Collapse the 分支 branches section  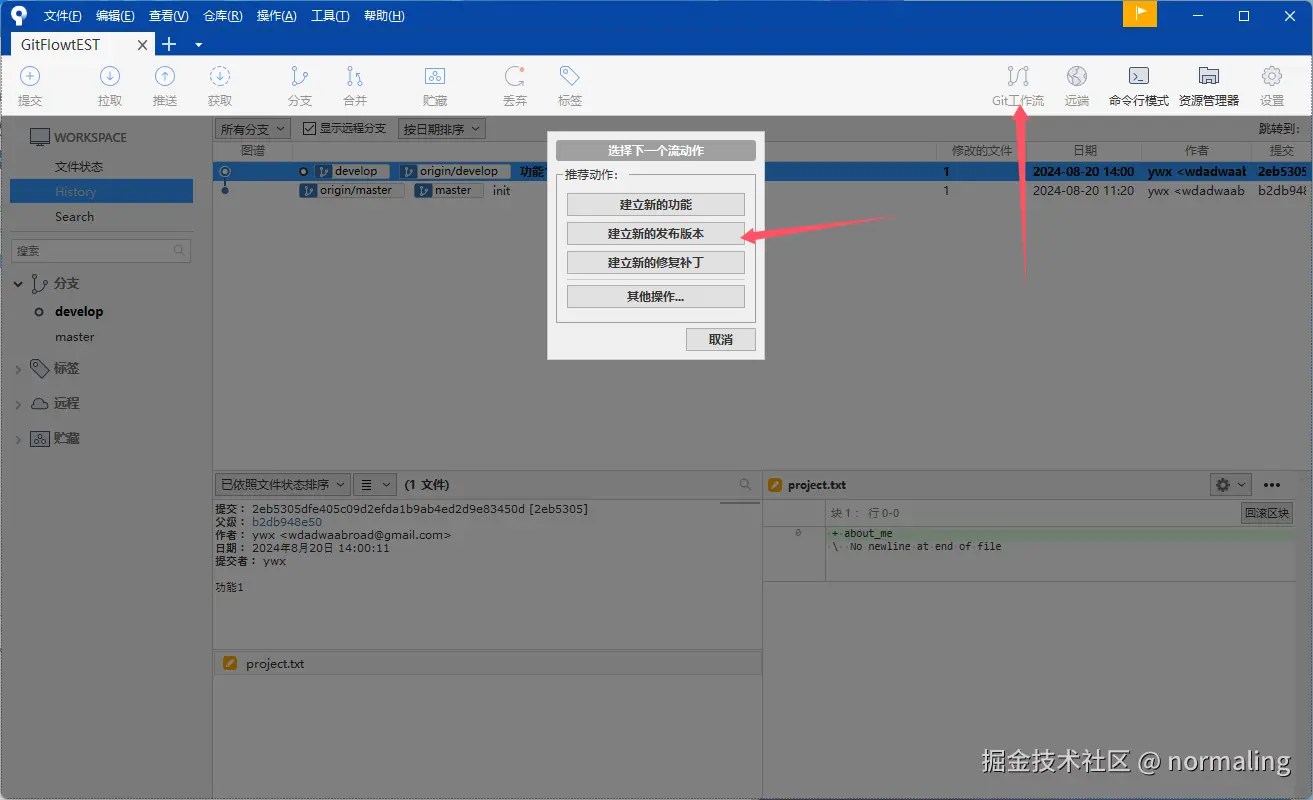[x=18, y=285]
